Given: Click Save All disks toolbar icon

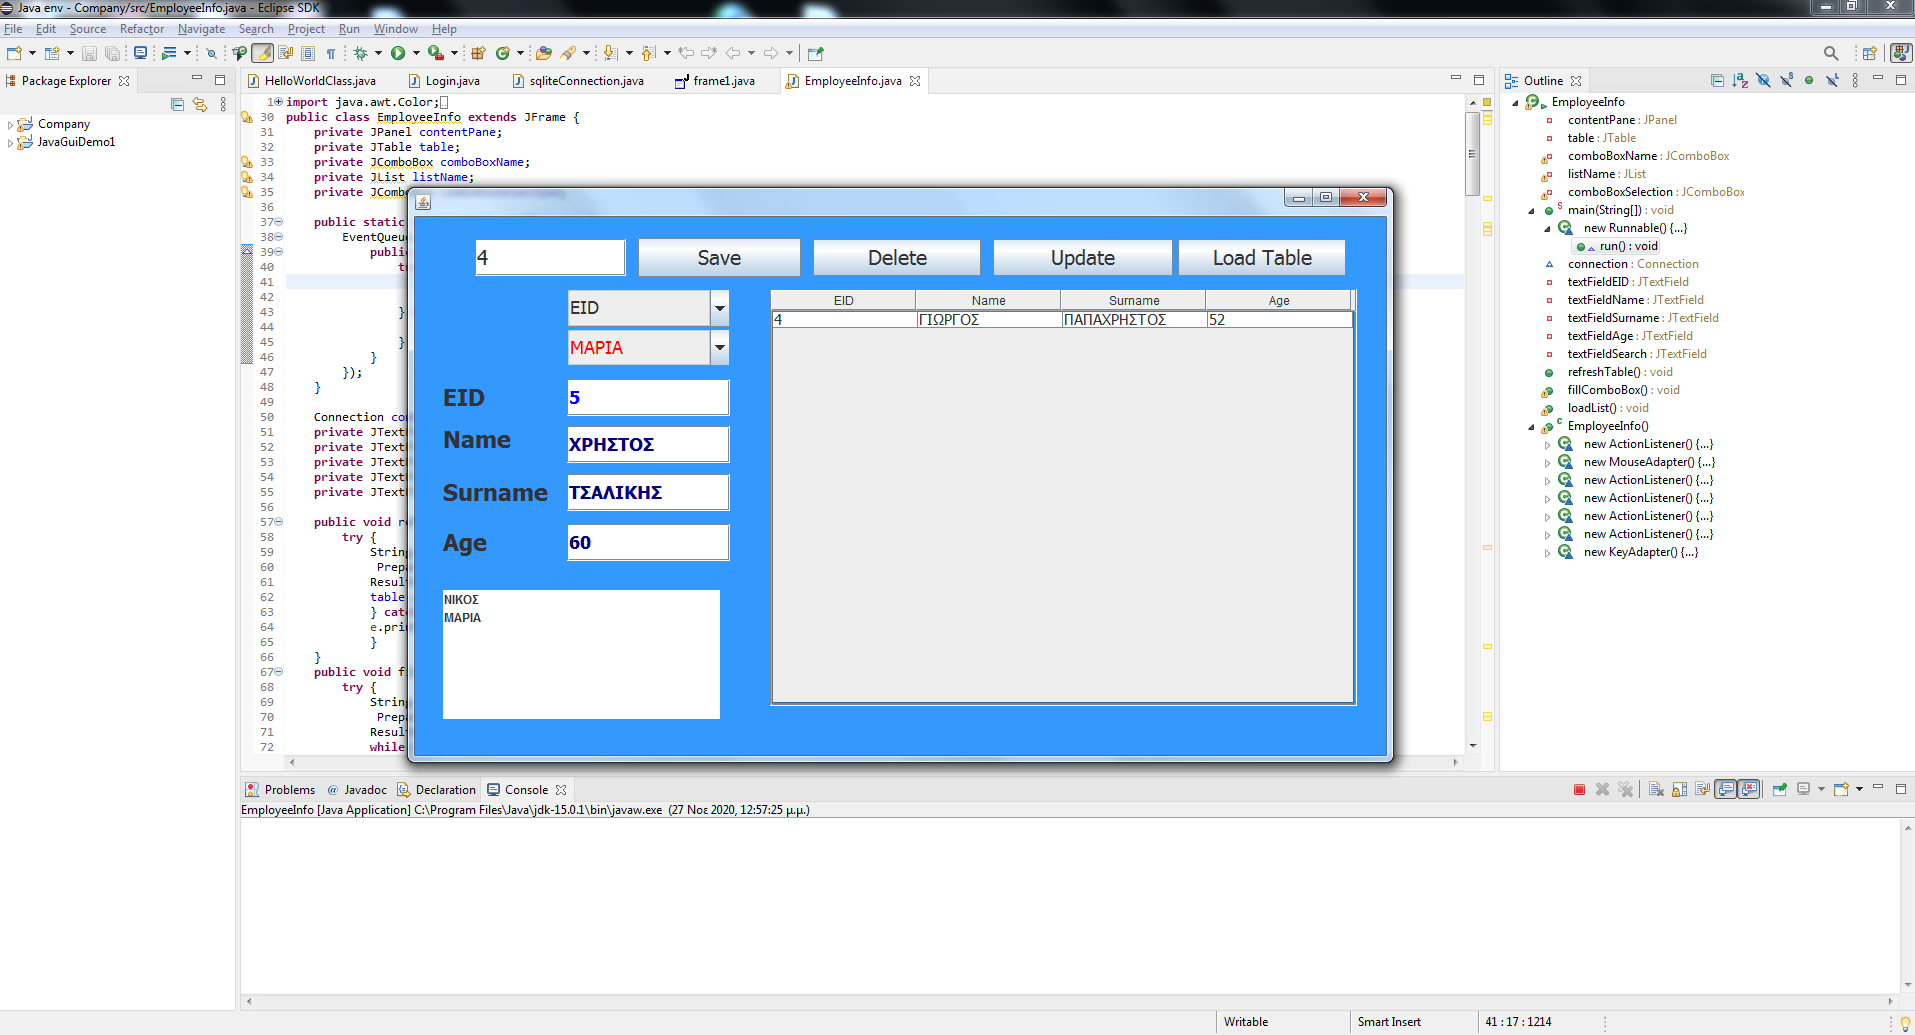Looking at the screenshot, I should click(112, 53).
